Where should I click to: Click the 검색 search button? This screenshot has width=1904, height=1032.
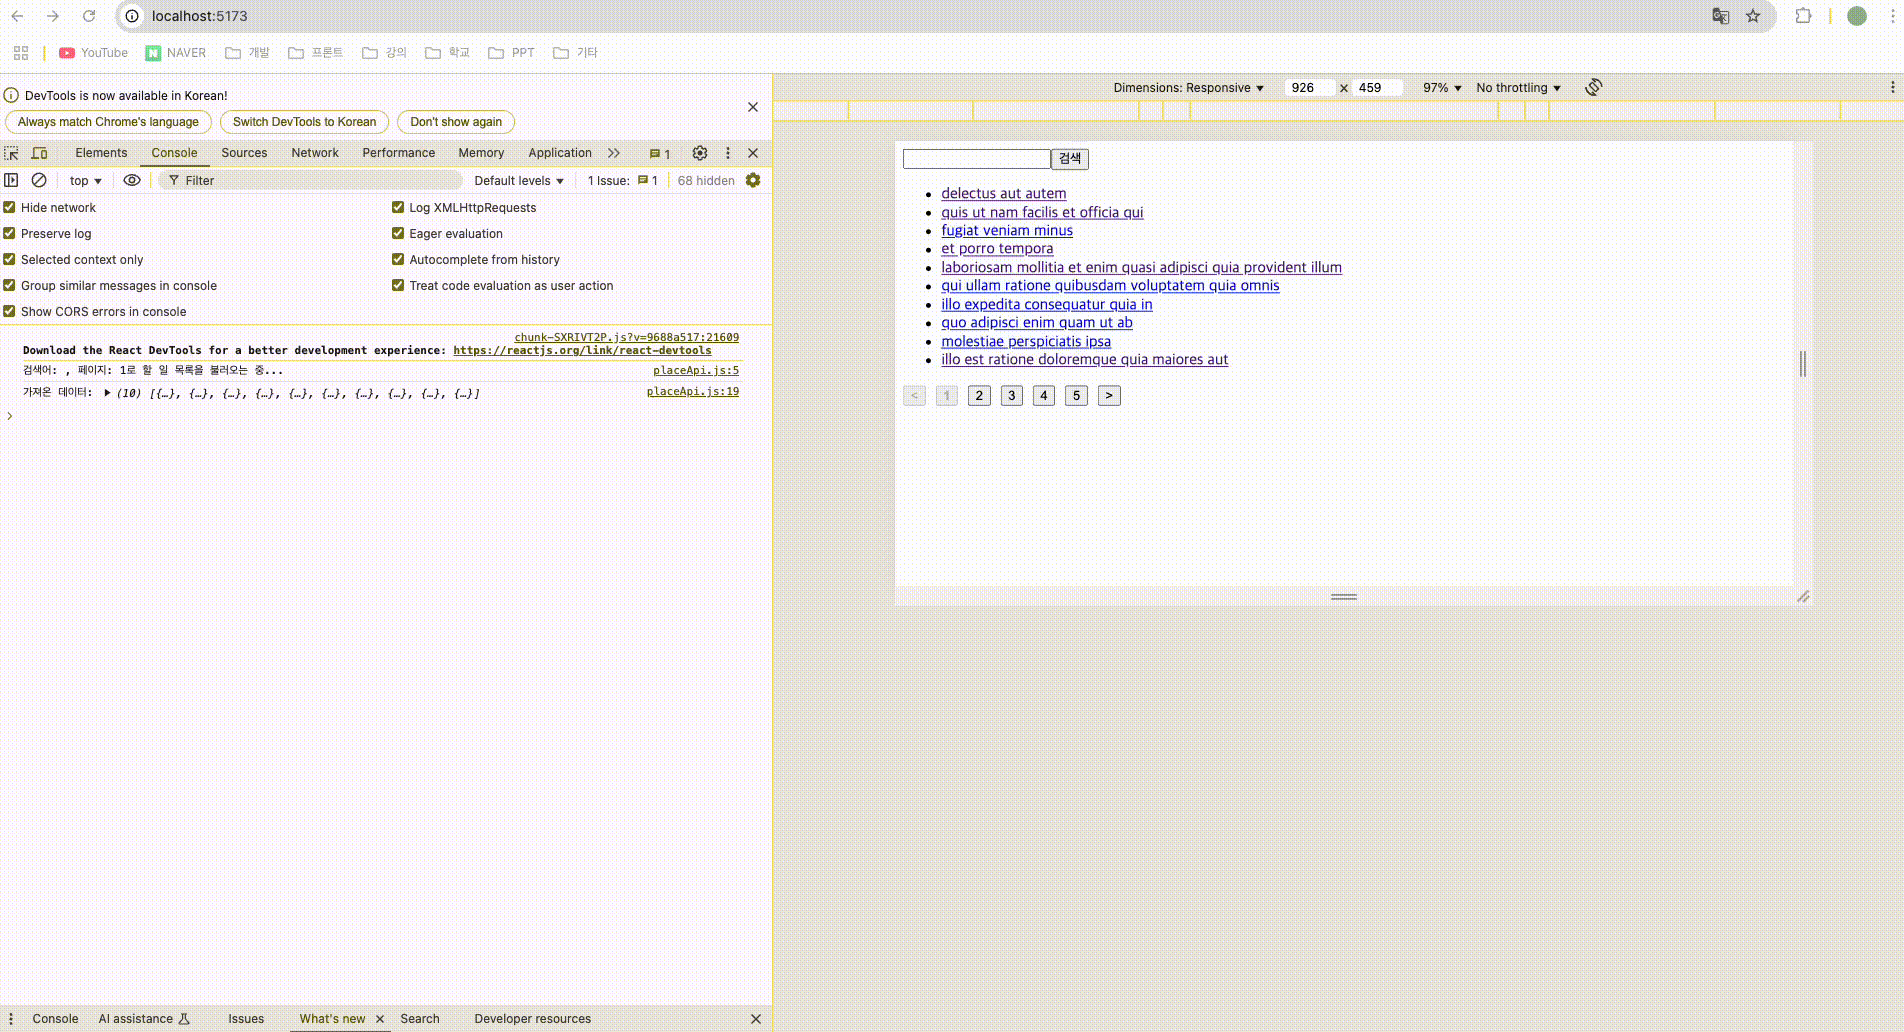[1070, 159]
